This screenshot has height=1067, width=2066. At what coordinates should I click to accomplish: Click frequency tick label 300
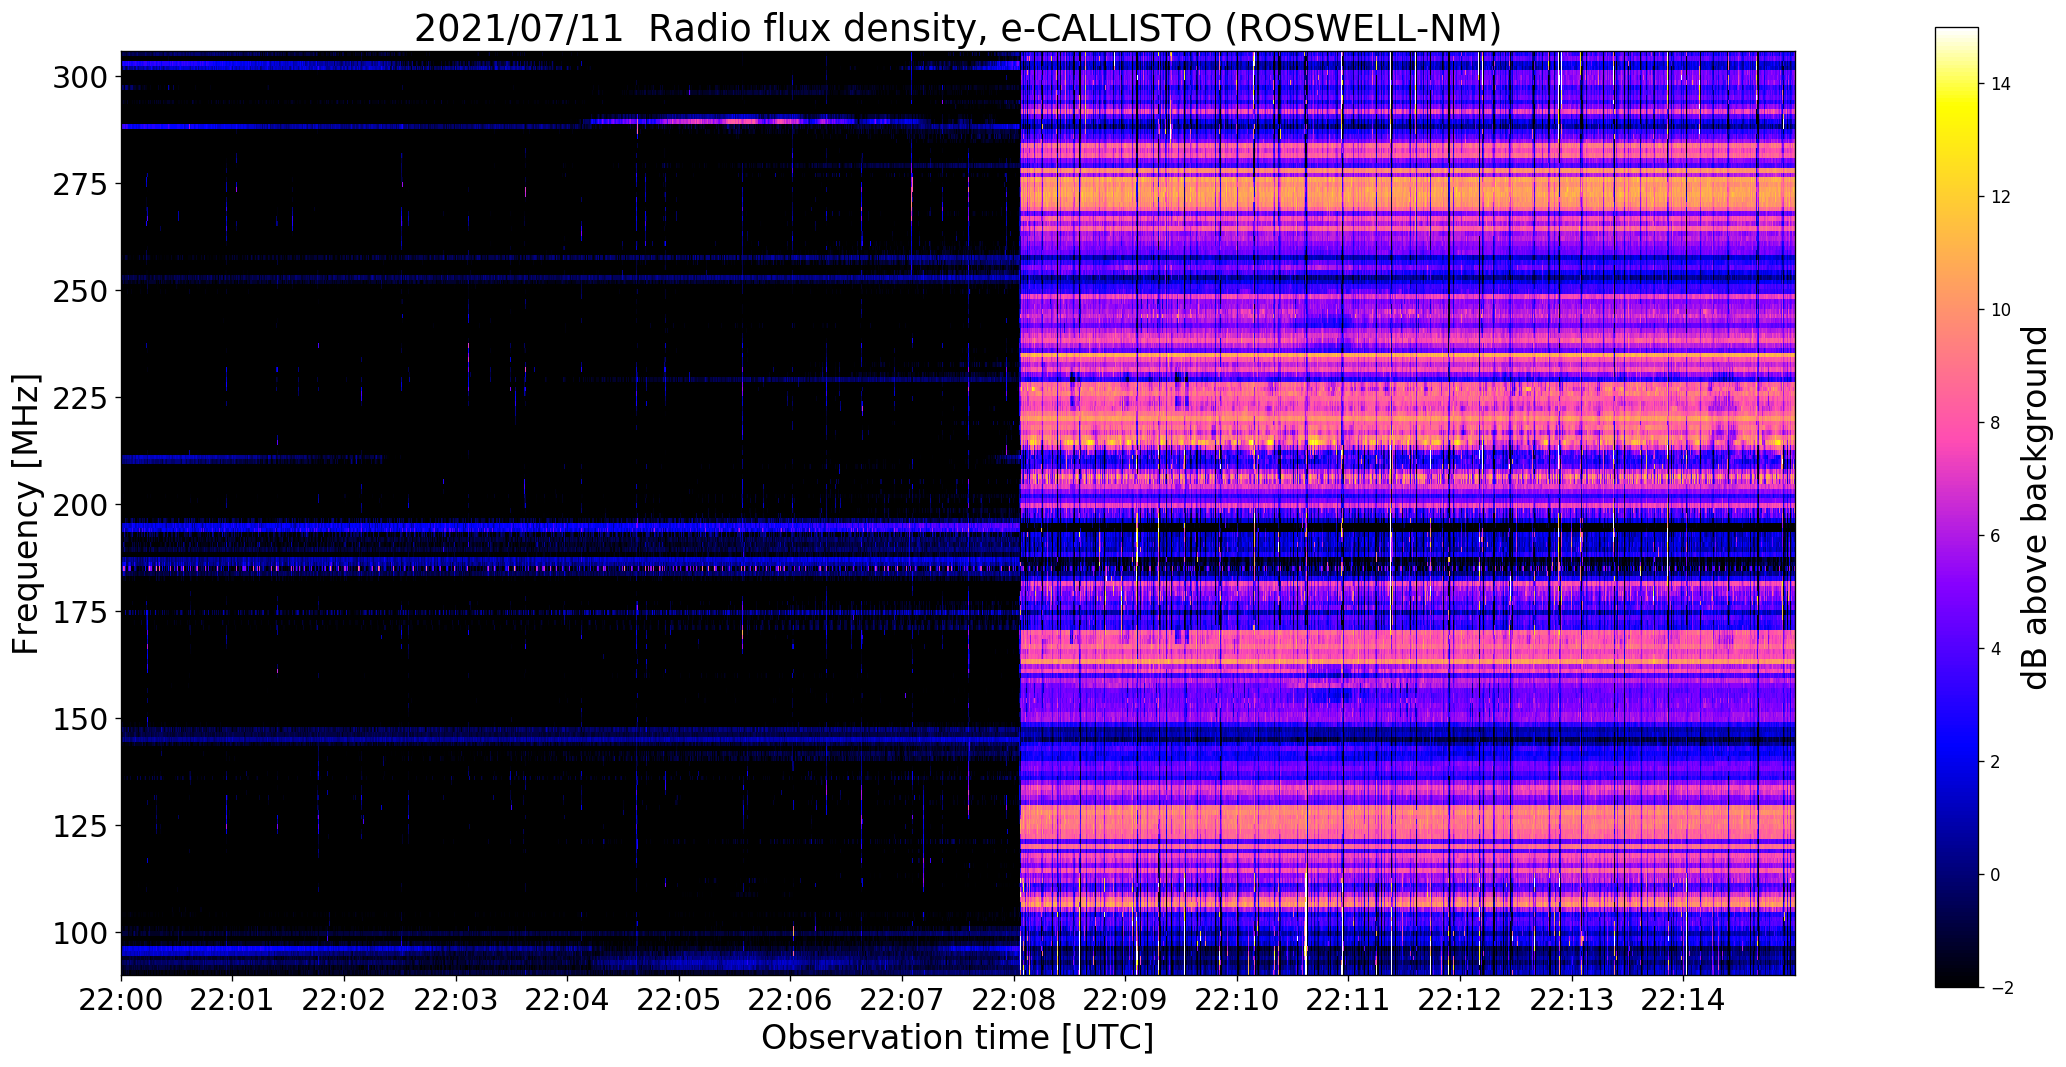coord(79,77)
